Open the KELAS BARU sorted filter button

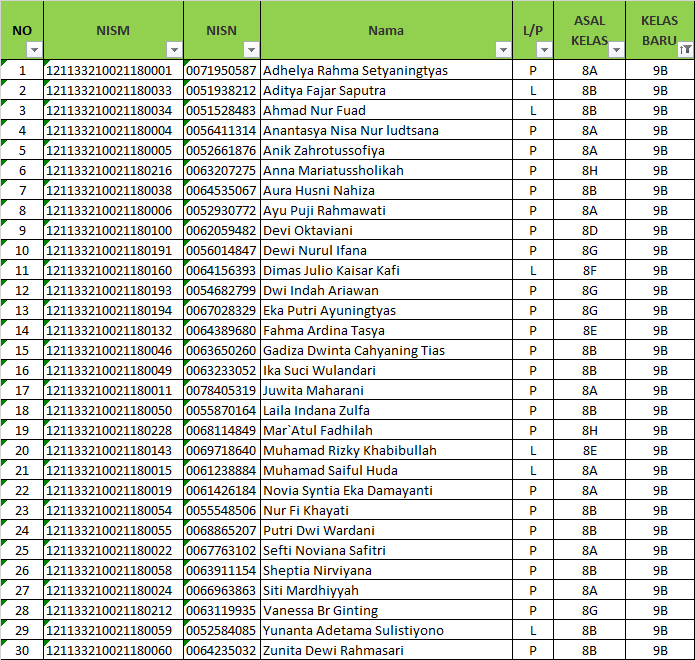[685, 50]
